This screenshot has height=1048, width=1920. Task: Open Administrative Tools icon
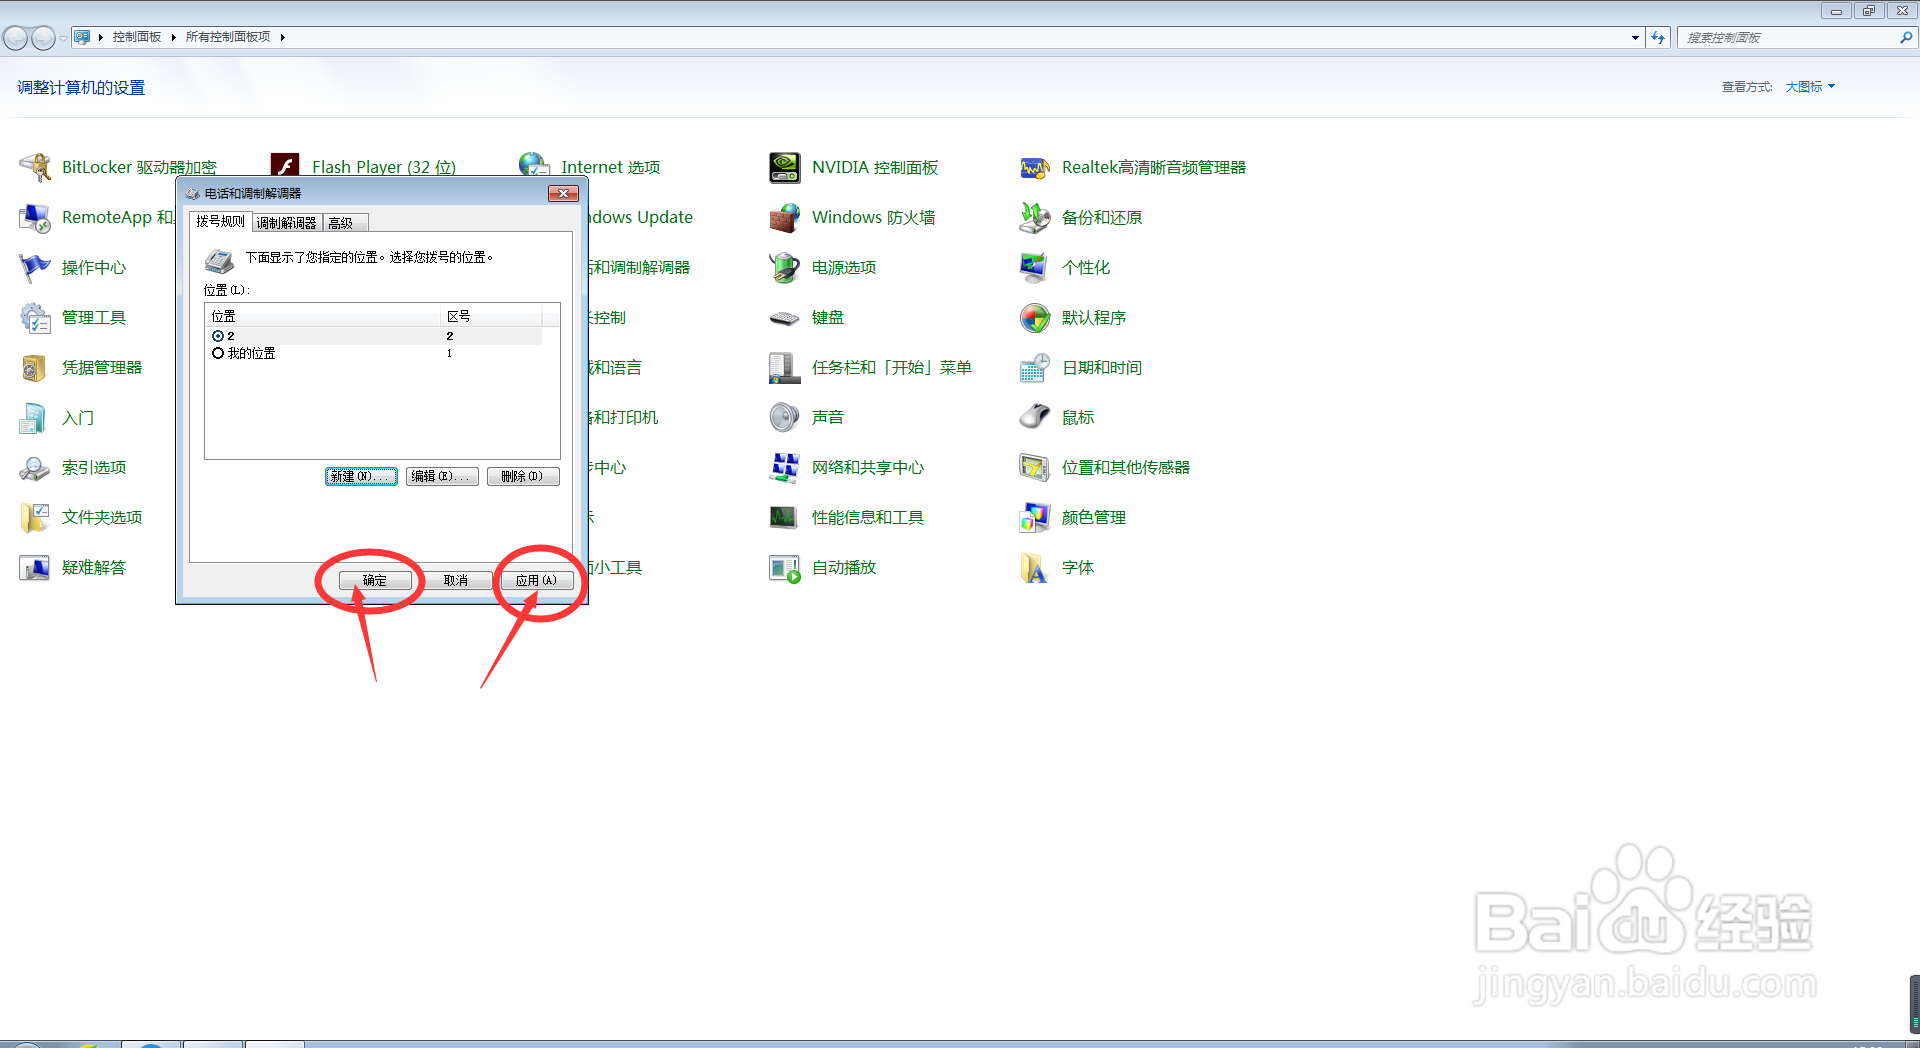tap(35, 317)
